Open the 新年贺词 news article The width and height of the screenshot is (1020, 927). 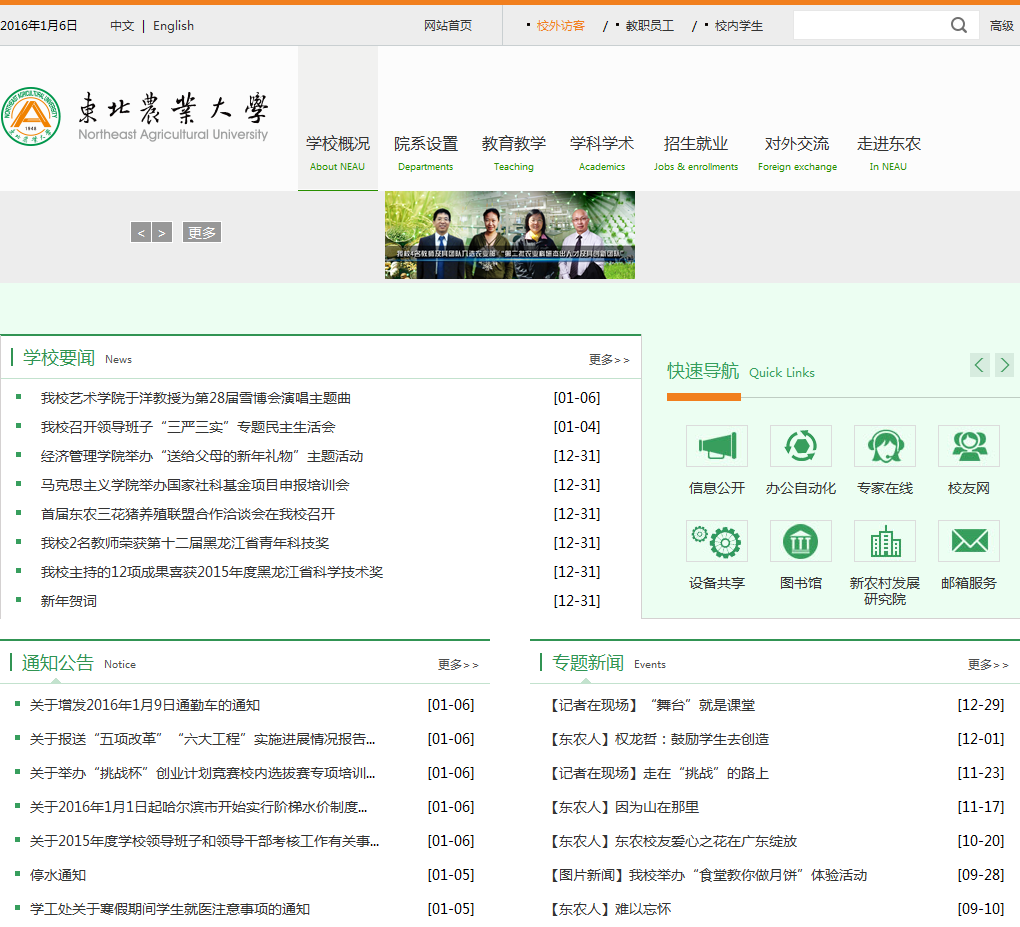69,601
